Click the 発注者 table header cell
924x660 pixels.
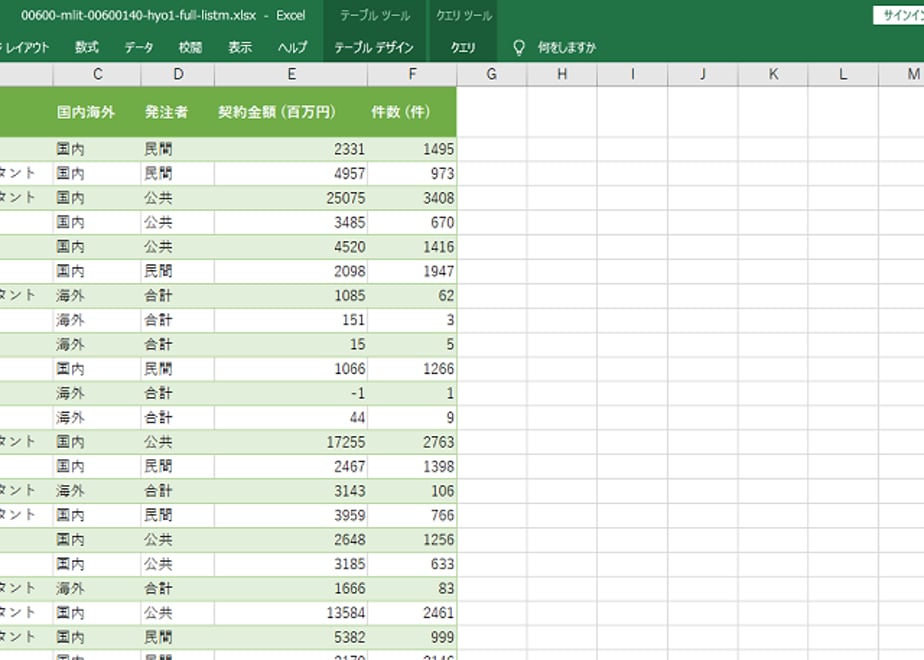pyautogui.click(x=178, y=112)
